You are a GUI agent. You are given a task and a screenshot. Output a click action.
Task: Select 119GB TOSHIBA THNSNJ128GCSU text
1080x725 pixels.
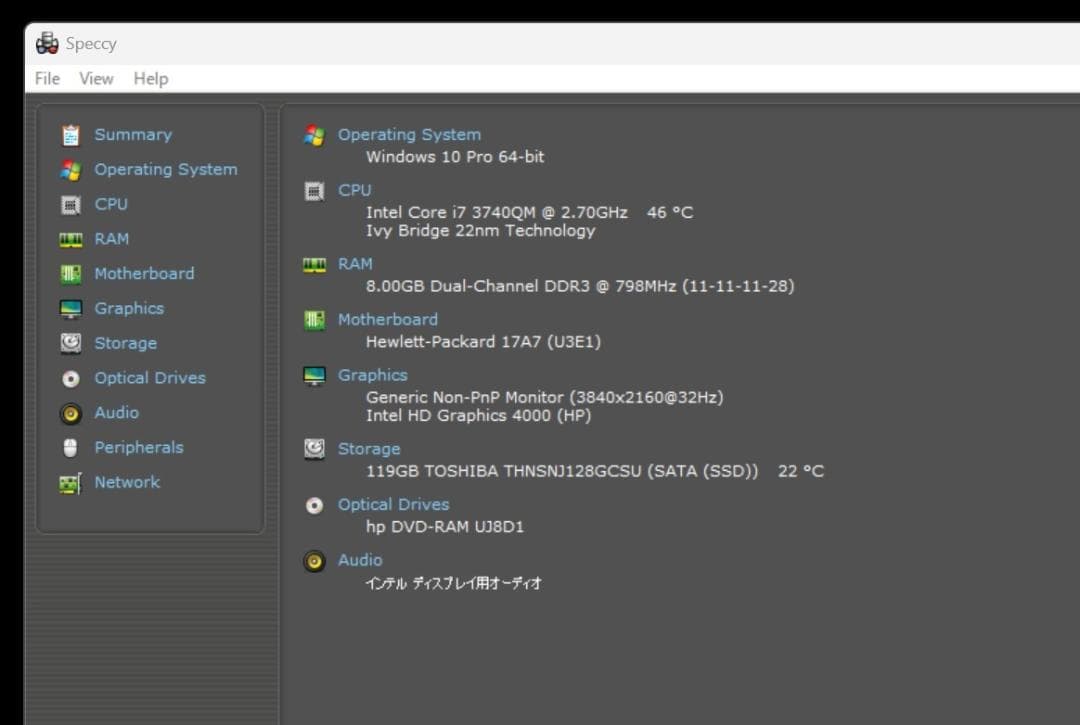coord(561,471)
